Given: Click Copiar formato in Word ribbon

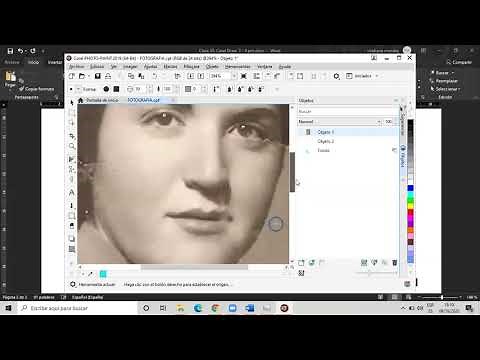Looking at the screenshot, I should pos(37,89).
